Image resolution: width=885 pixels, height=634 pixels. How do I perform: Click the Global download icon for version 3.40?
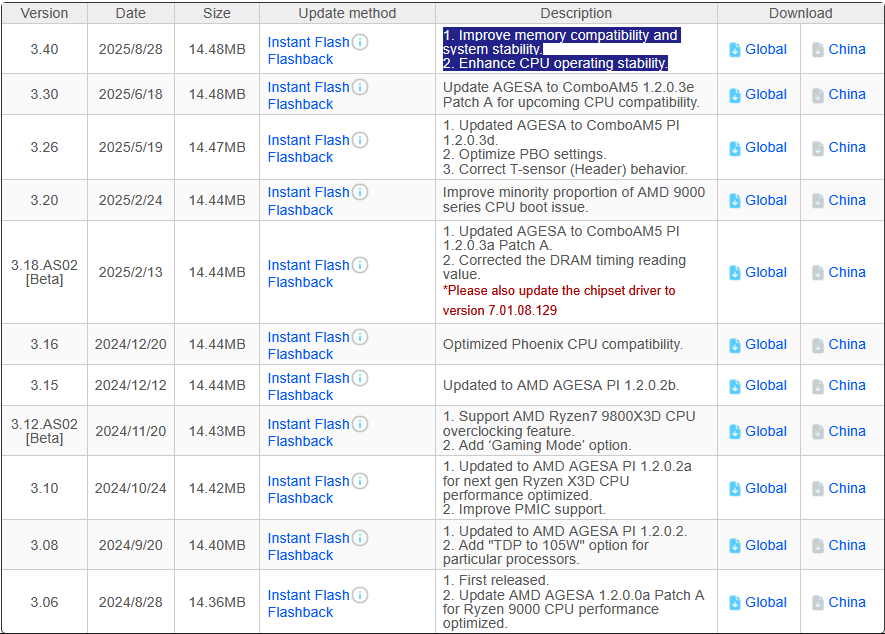(x=735, y=50)
